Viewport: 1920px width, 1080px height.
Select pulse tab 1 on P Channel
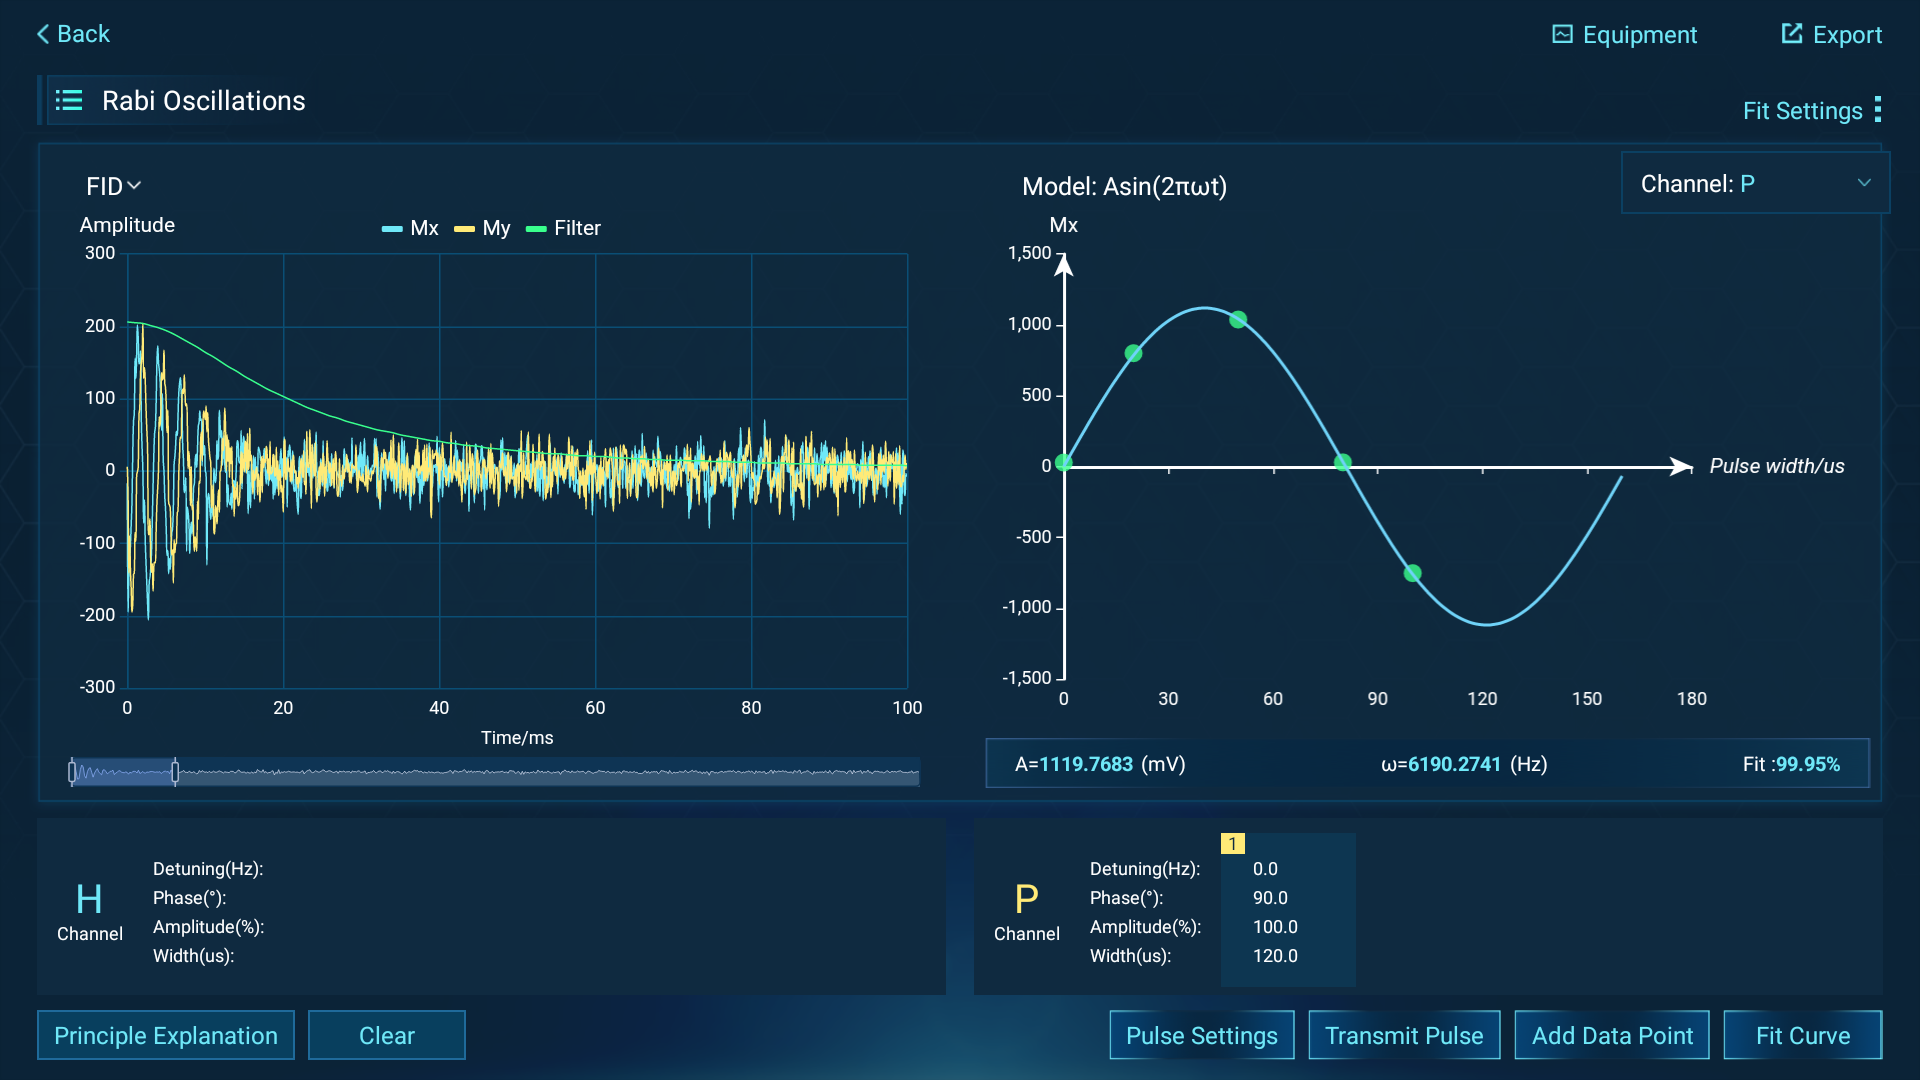click(1234, 843)
